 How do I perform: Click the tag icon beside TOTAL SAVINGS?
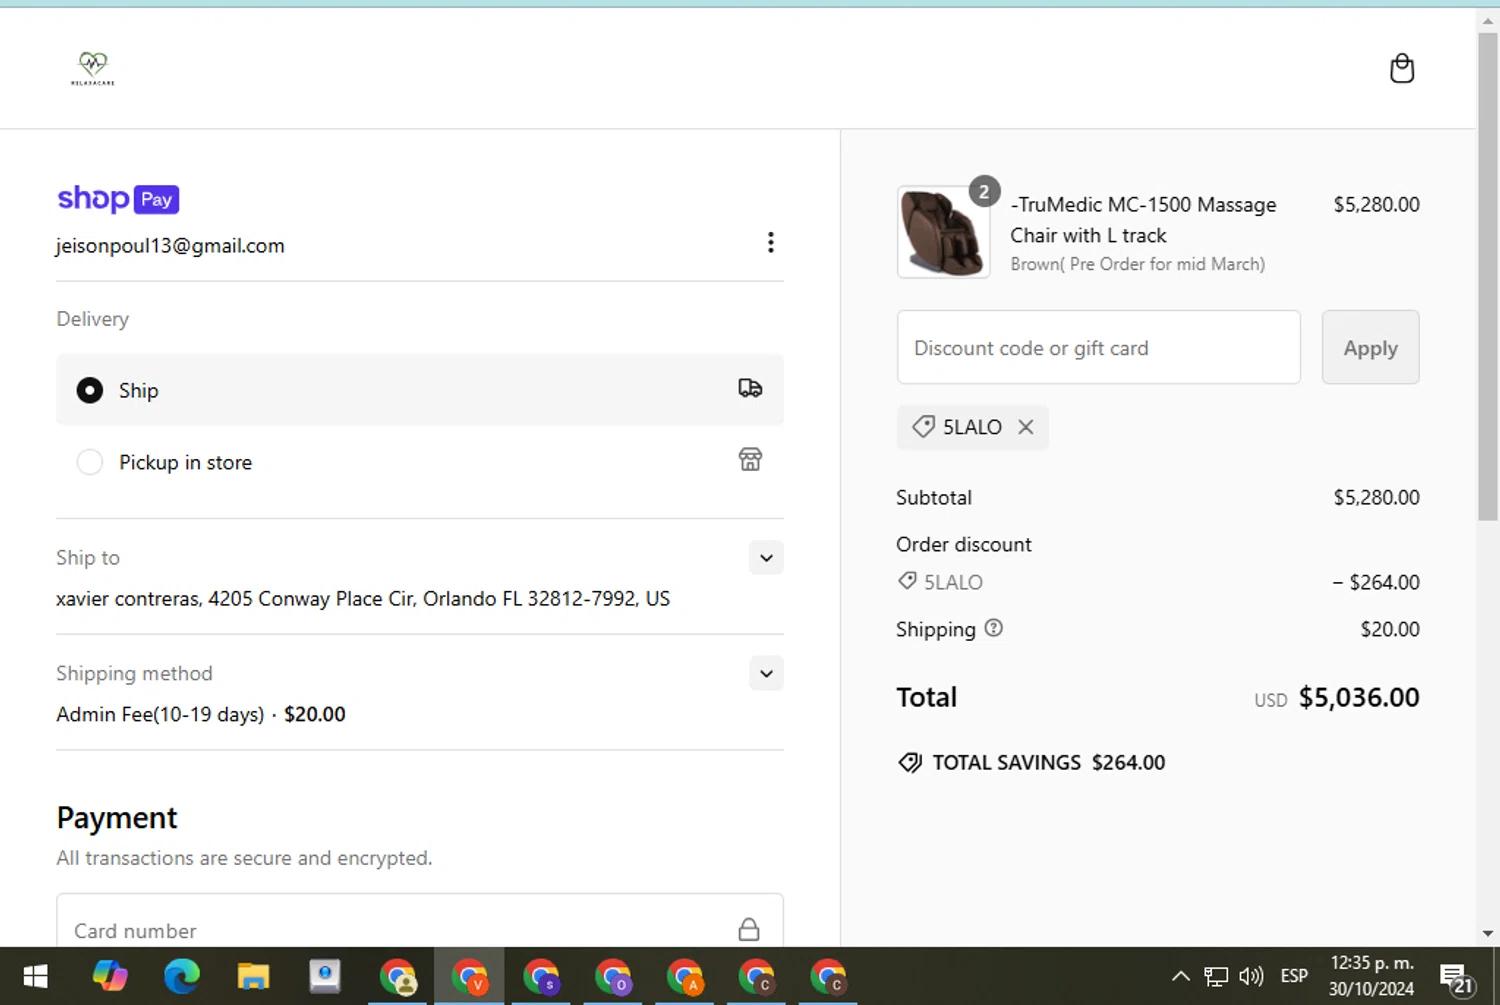point(910,763)
